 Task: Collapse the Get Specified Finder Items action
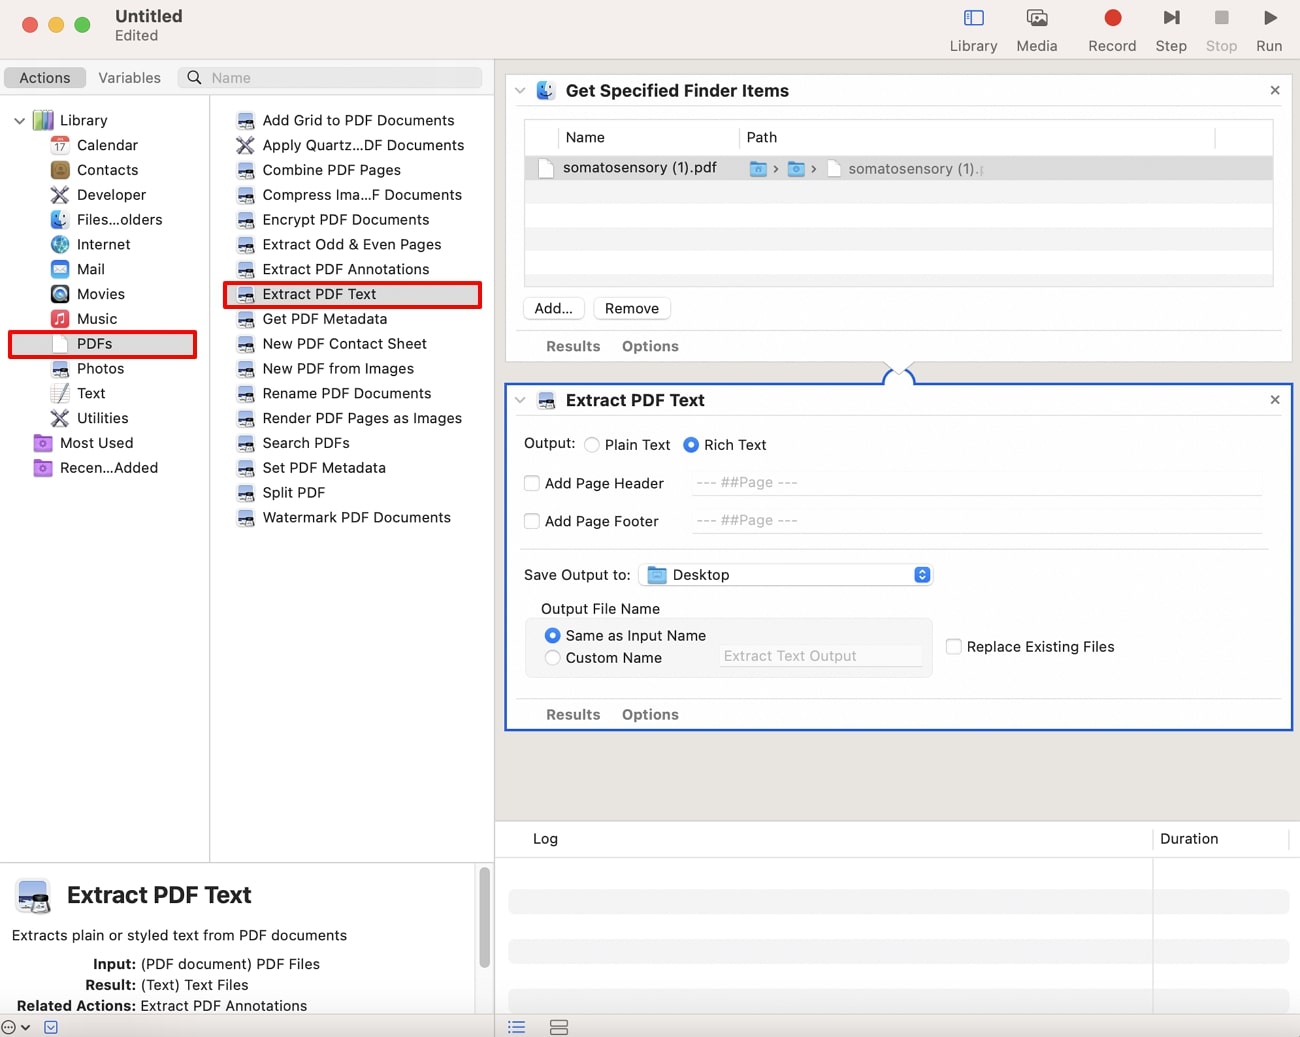click(x=520, y=91)
